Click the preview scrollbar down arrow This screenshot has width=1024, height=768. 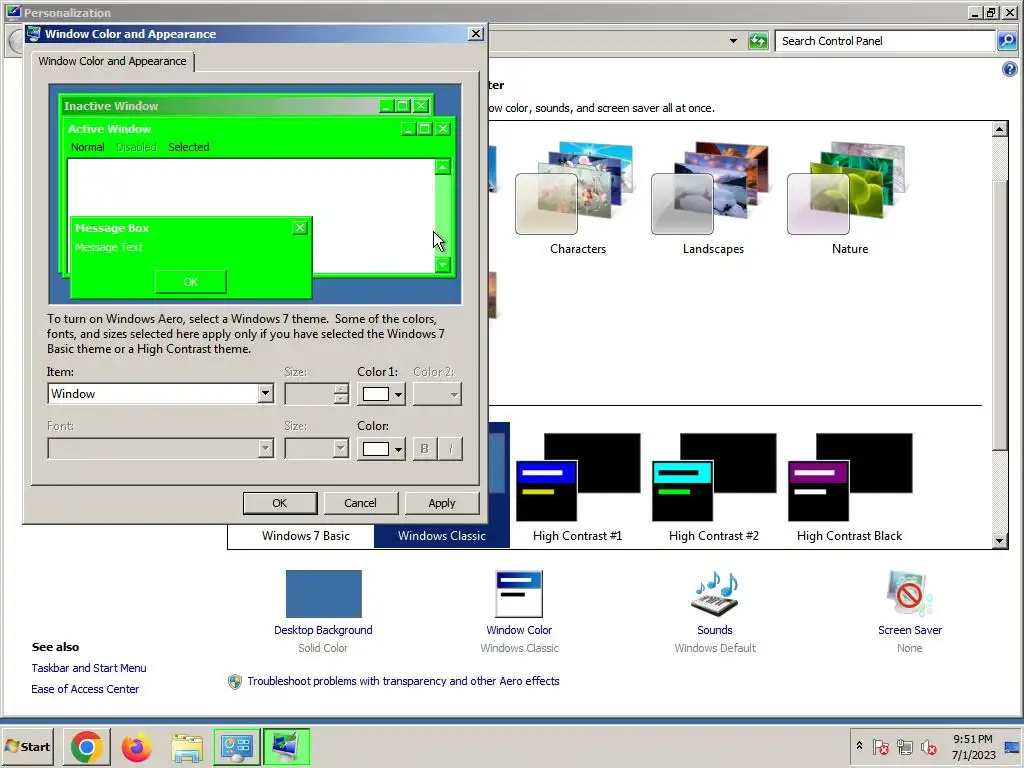443,264
